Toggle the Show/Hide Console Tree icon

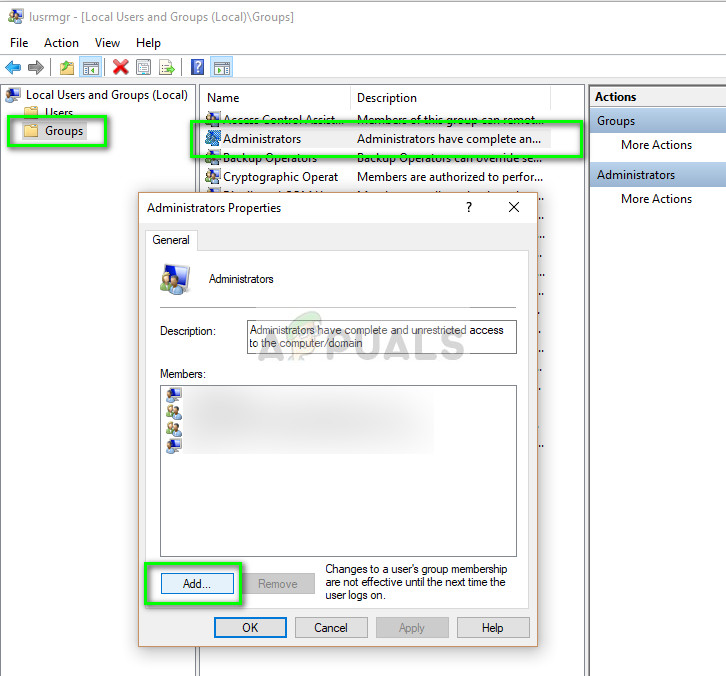click(90, 68)
